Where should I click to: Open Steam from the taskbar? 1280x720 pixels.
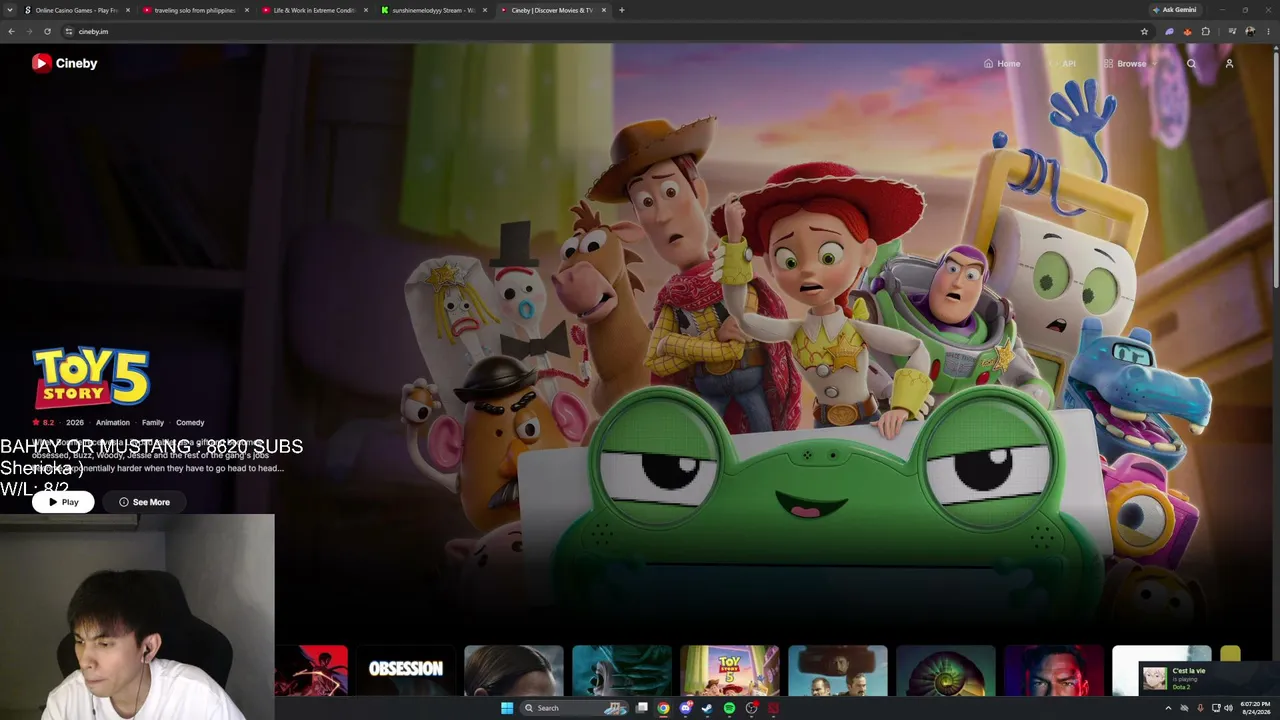coord(707,708)
